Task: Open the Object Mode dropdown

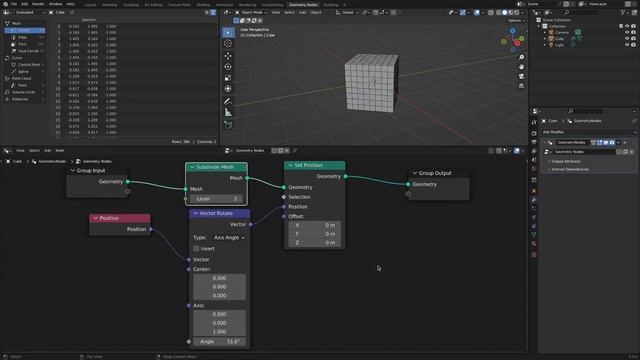Action: 250,13
